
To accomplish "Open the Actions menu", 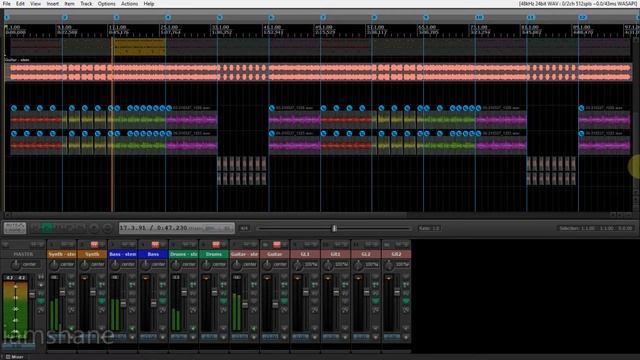I will (129, 4).
